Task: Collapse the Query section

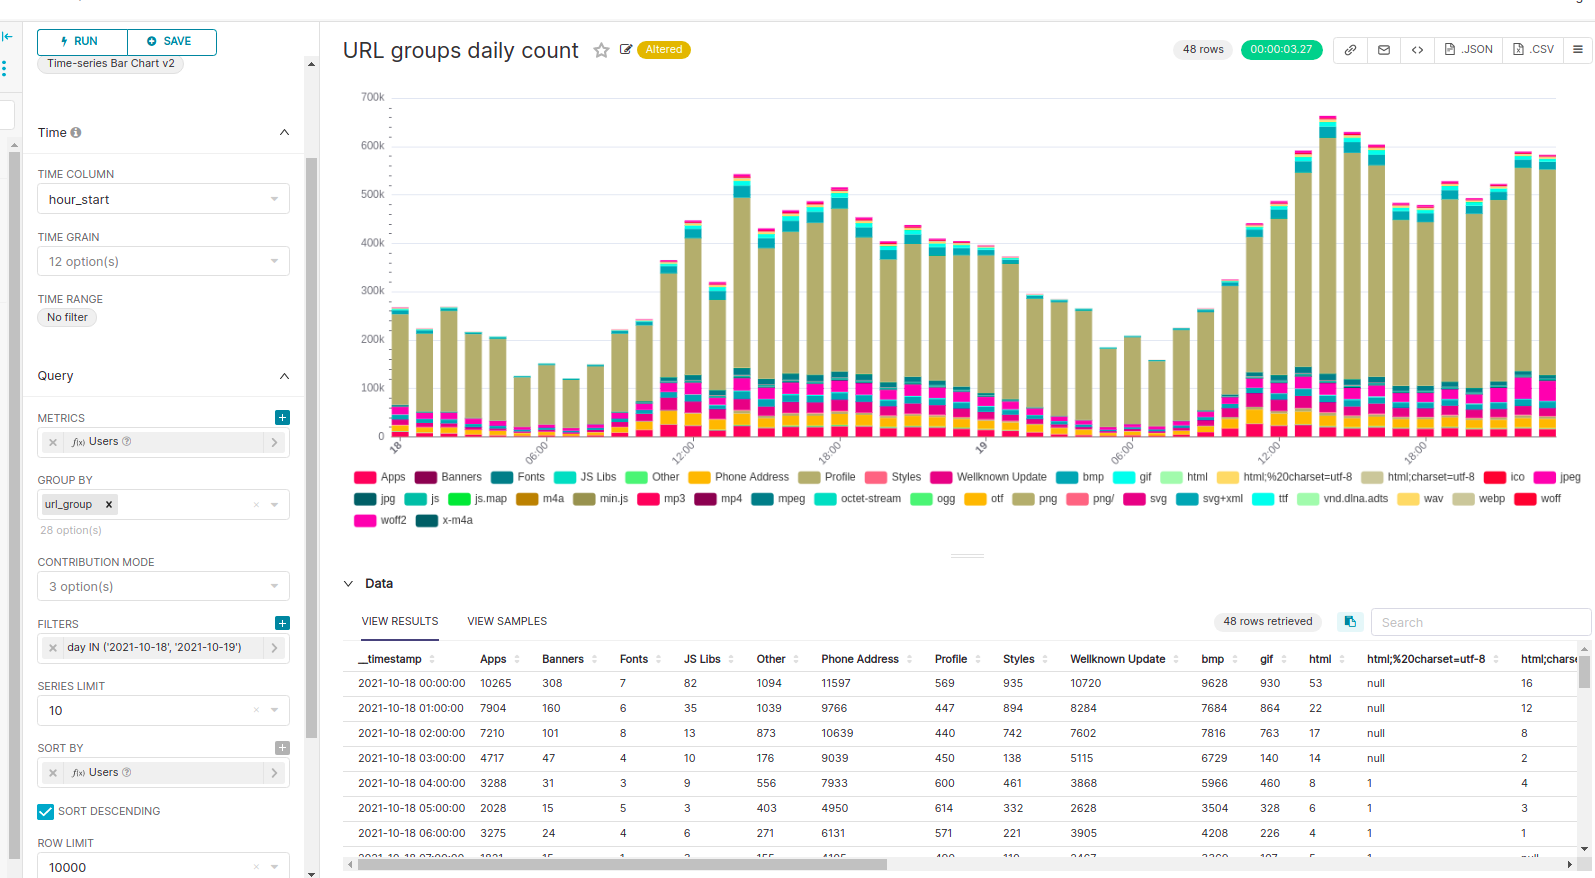Action: click(284, 376)
